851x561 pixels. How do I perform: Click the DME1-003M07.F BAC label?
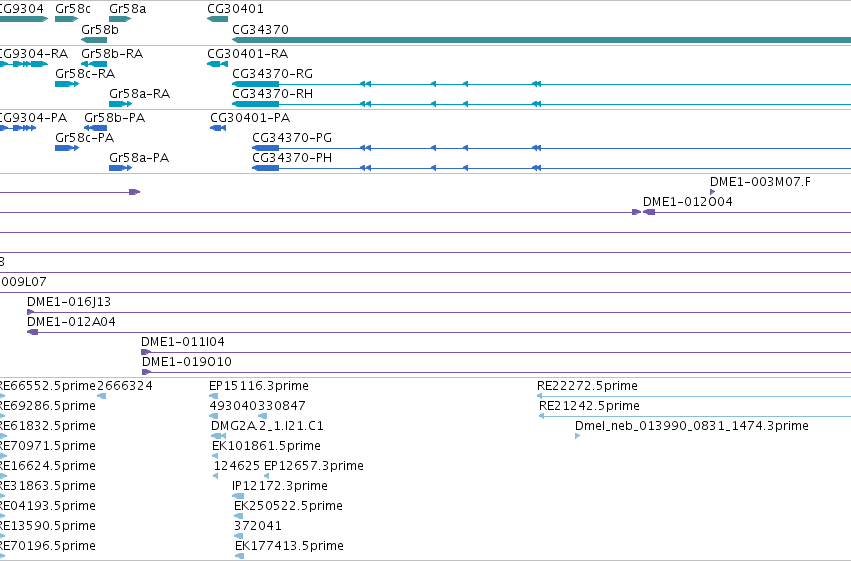click(760, 182)
